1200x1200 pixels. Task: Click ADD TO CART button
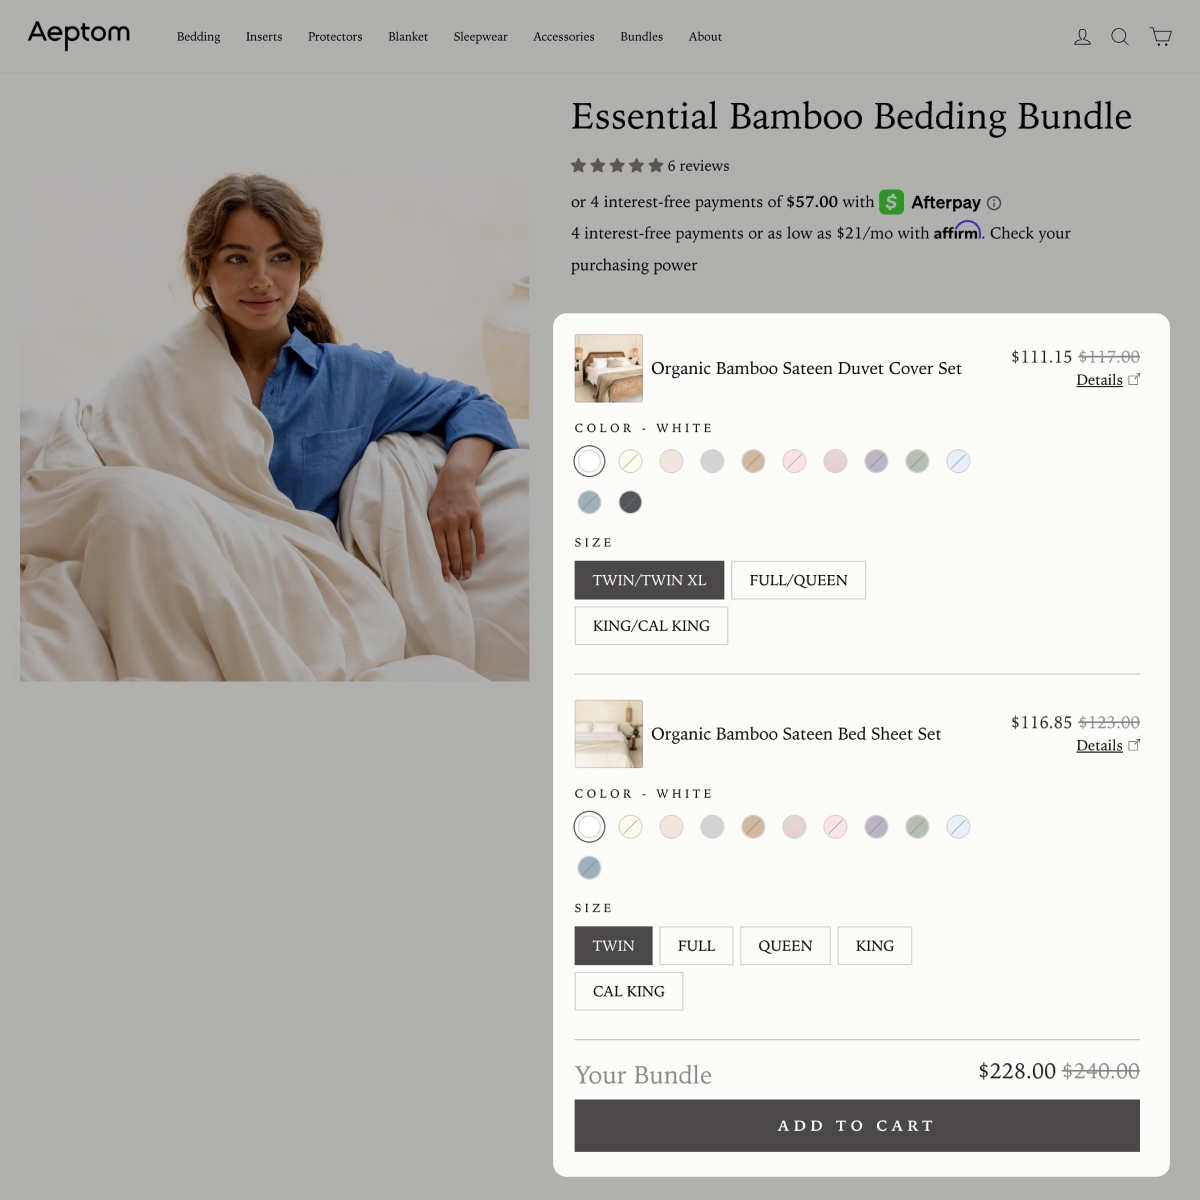[857, 1126]
